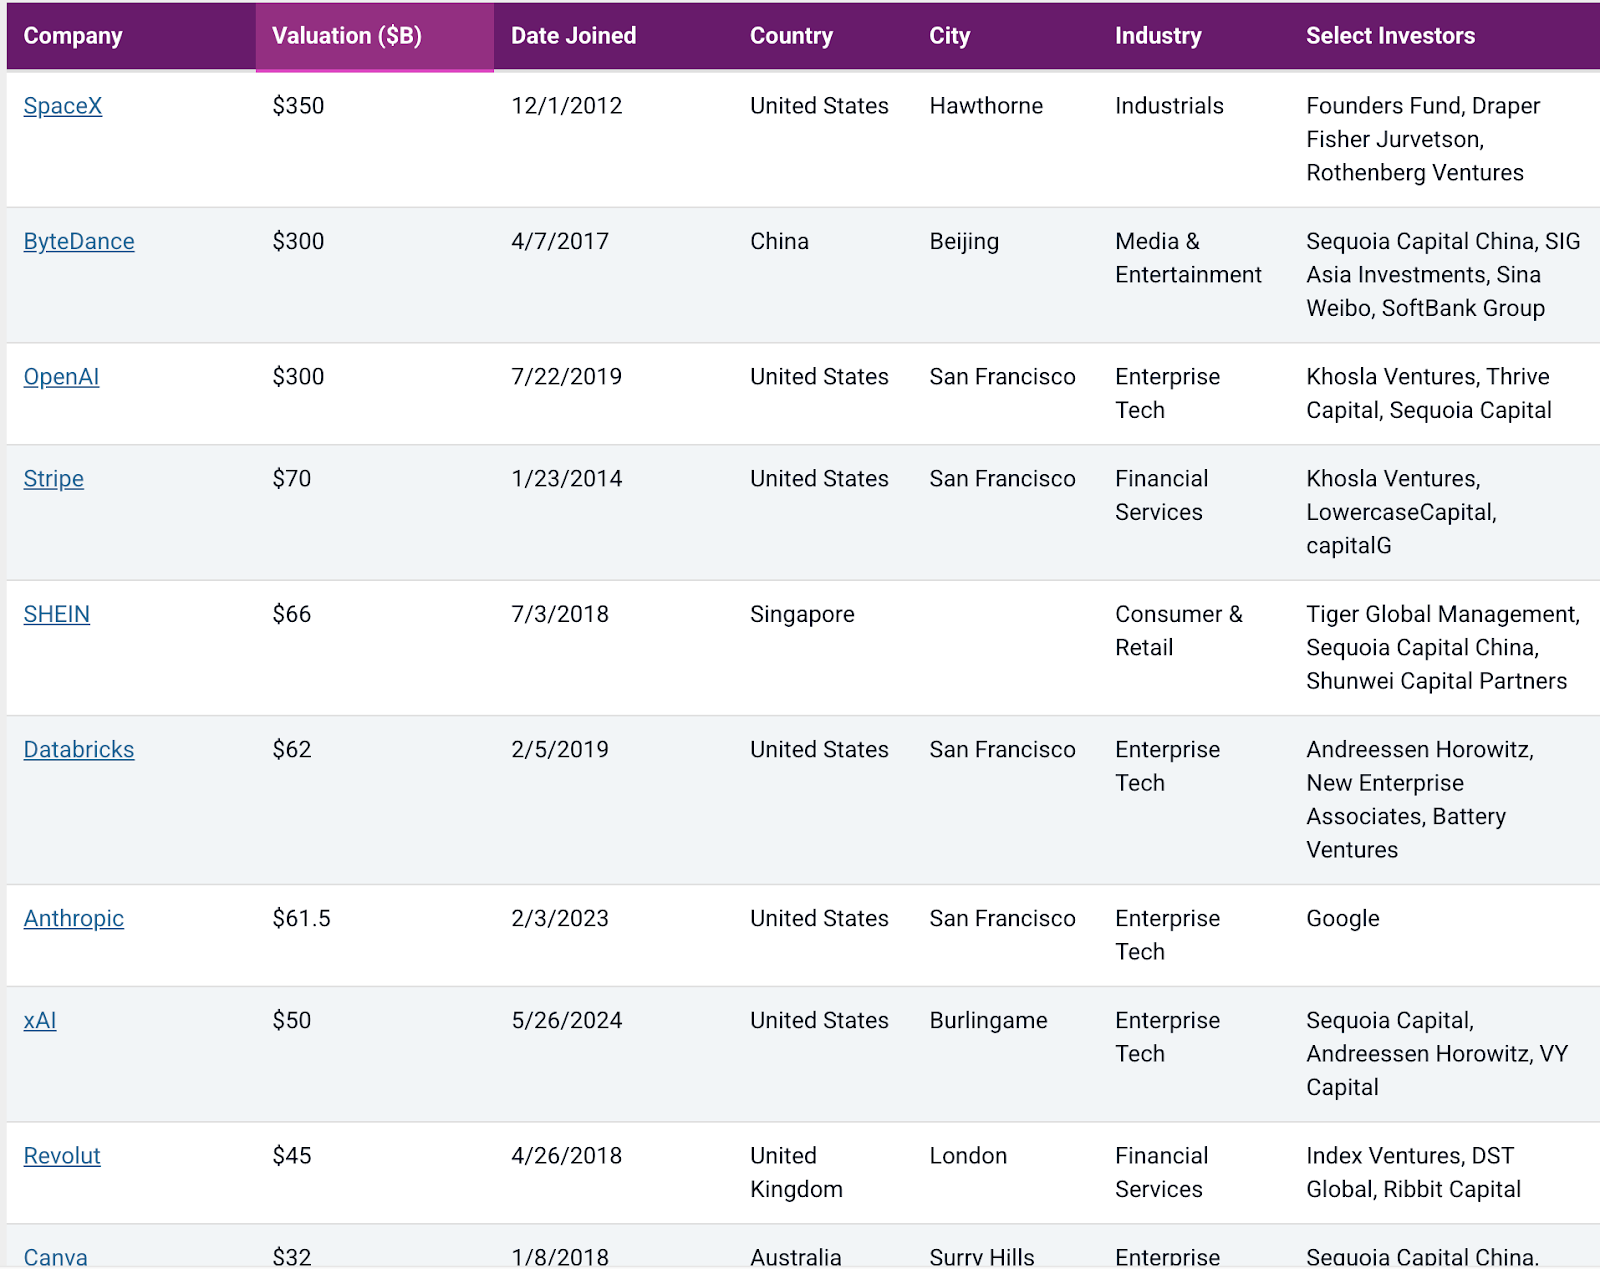Select xAI valuation $50
Screen dimensions: 1600x1269
[x=292, y=1021]
